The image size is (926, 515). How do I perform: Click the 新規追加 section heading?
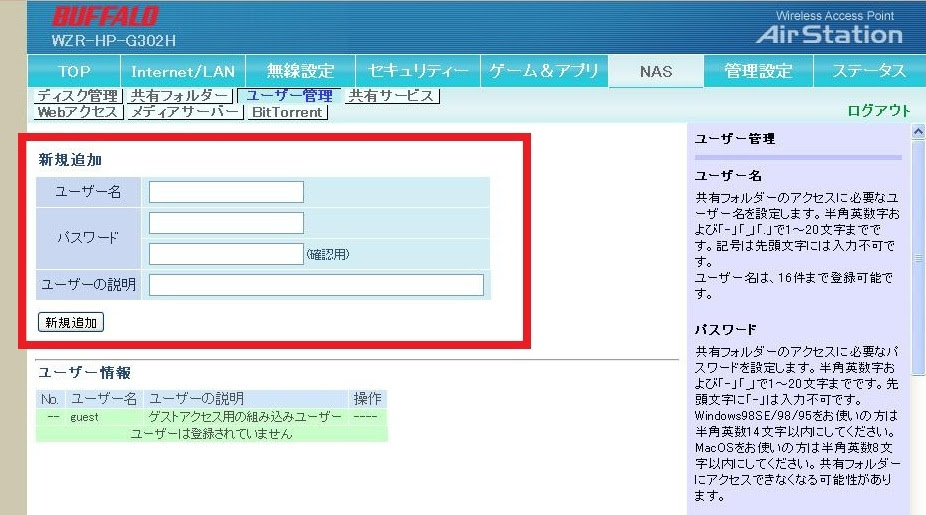70,160
